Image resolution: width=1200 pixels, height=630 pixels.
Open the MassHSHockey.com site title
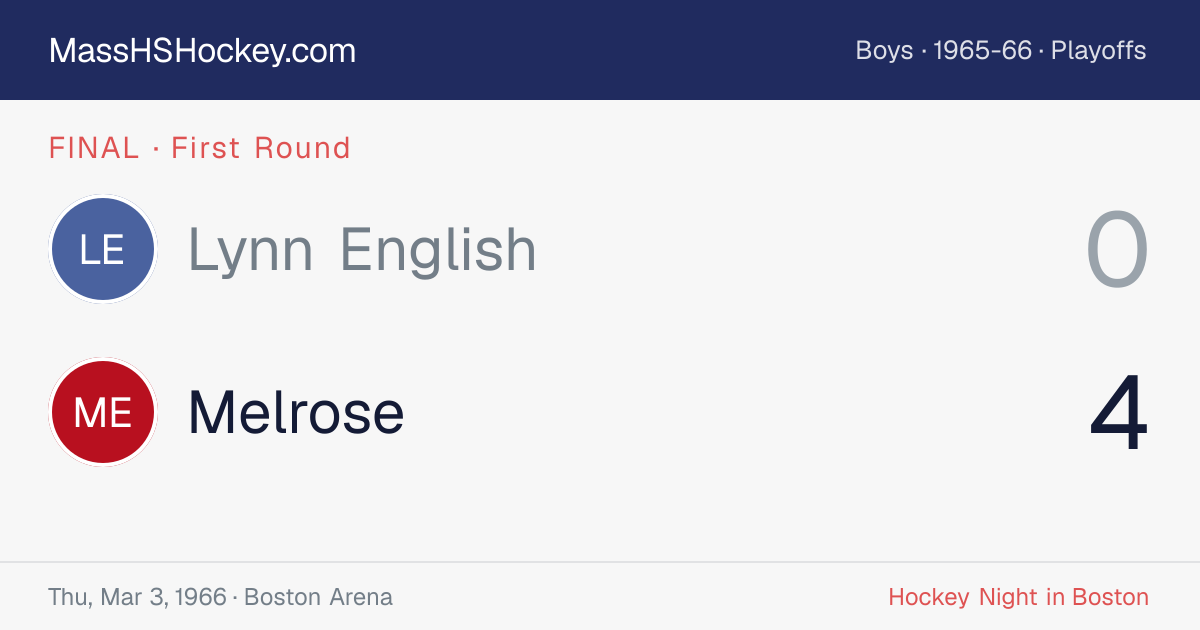[202, 51]
